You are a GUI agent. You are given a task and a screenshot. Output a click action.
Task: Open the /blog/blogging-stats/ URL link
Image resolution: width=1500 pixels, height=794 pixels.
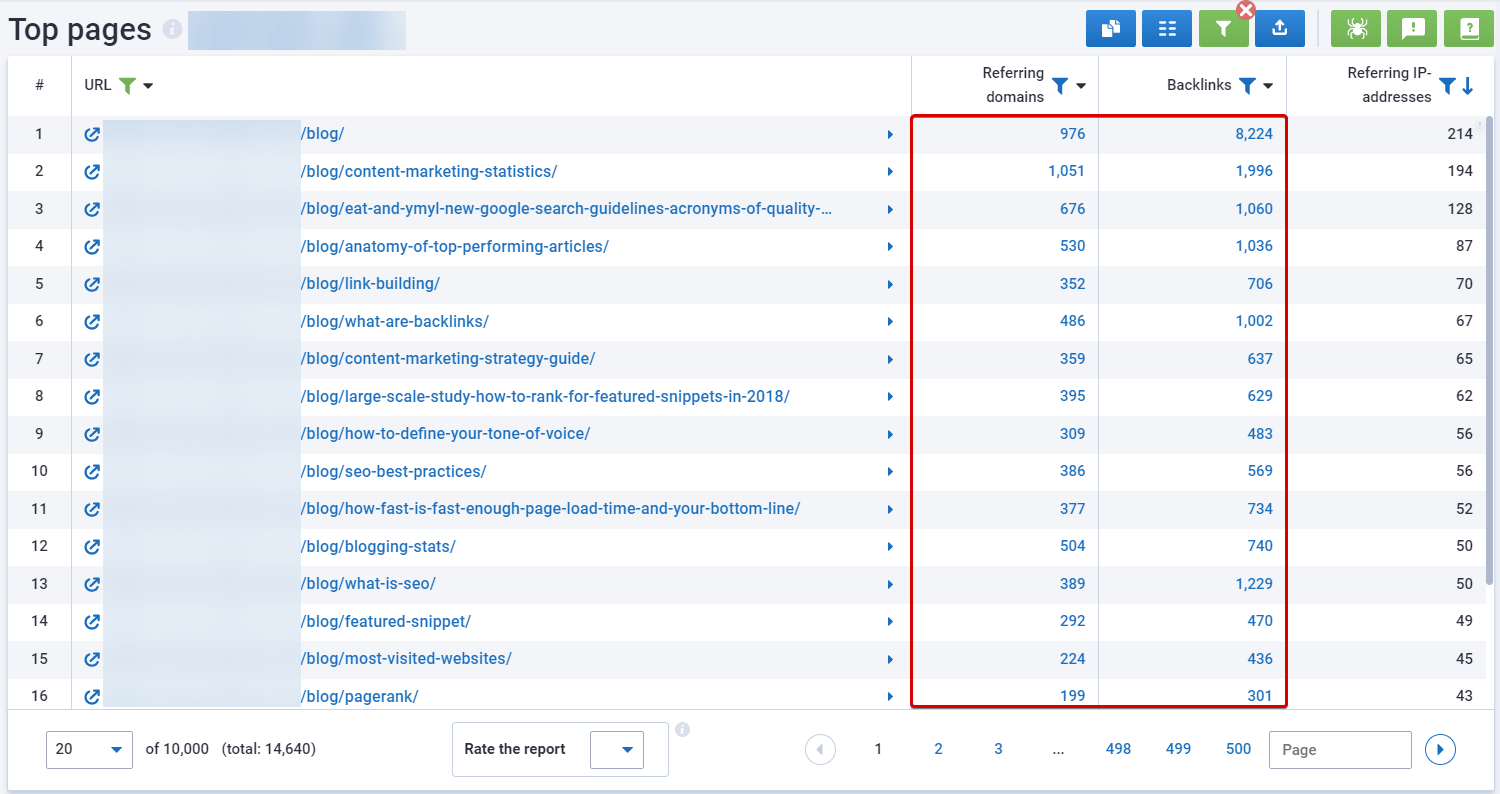(378, 546)
